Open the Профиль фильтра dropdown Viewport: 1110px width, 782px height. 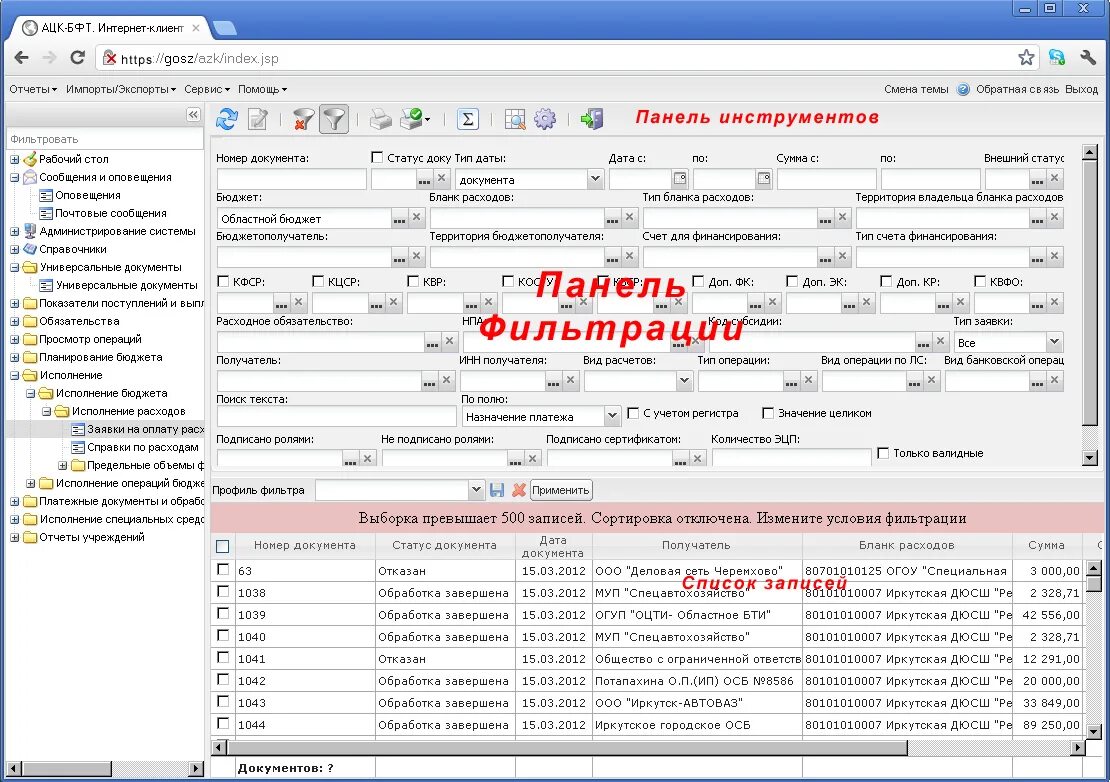(476, 490)
